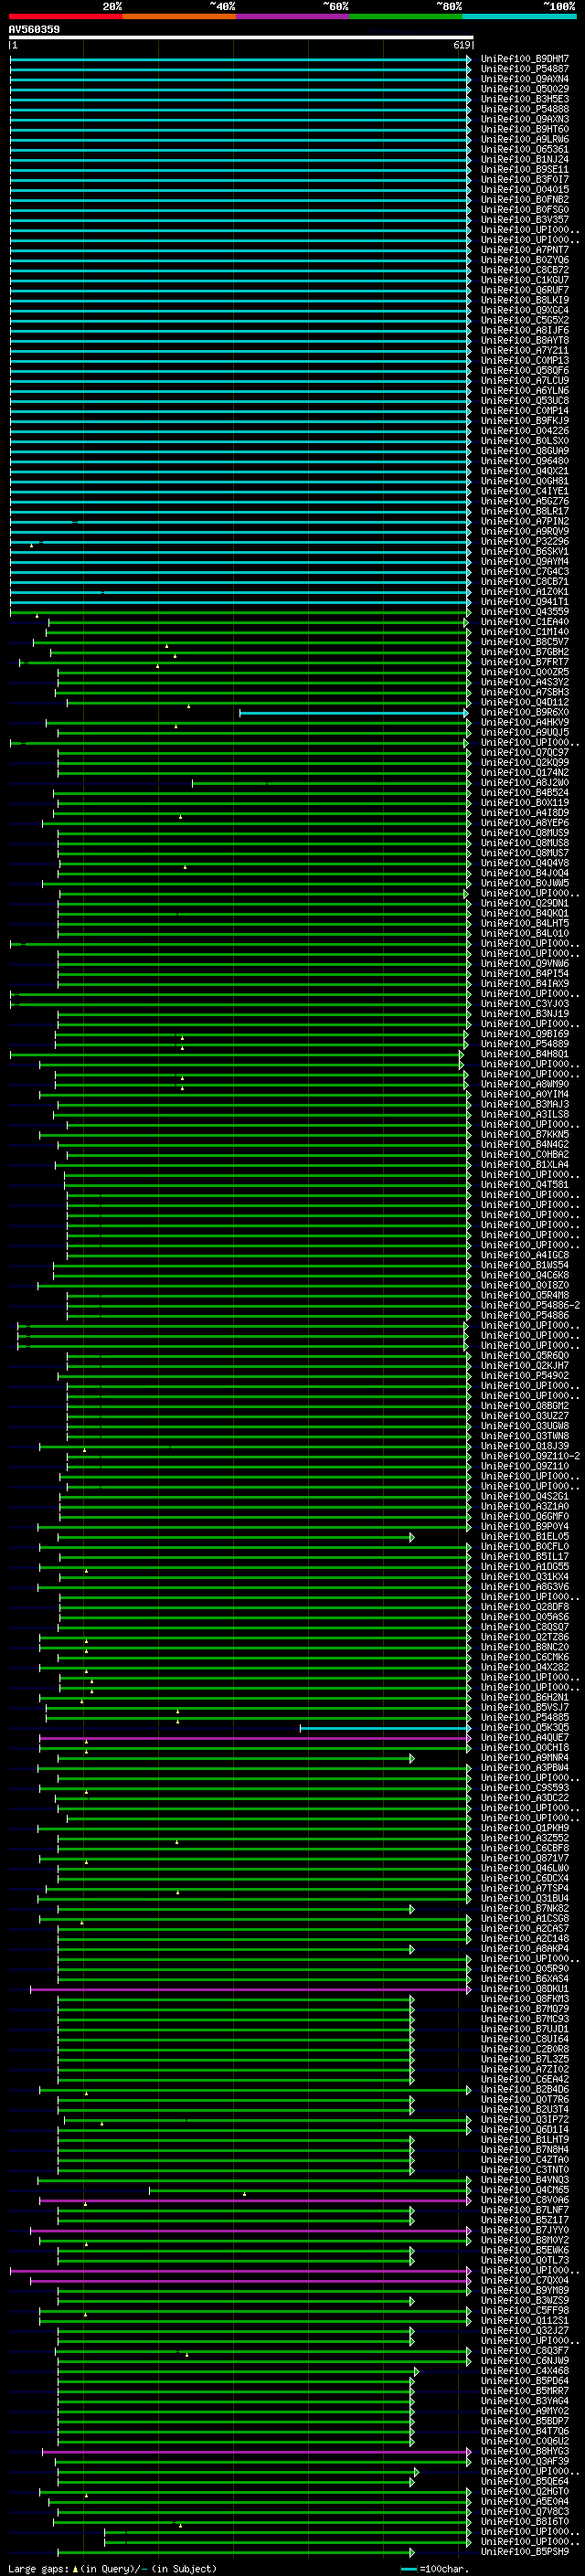Screen dimensions: 585x2576
Task: Click the purple bar for UniRef100_B8HYG3
Action: pos(256,2452)
